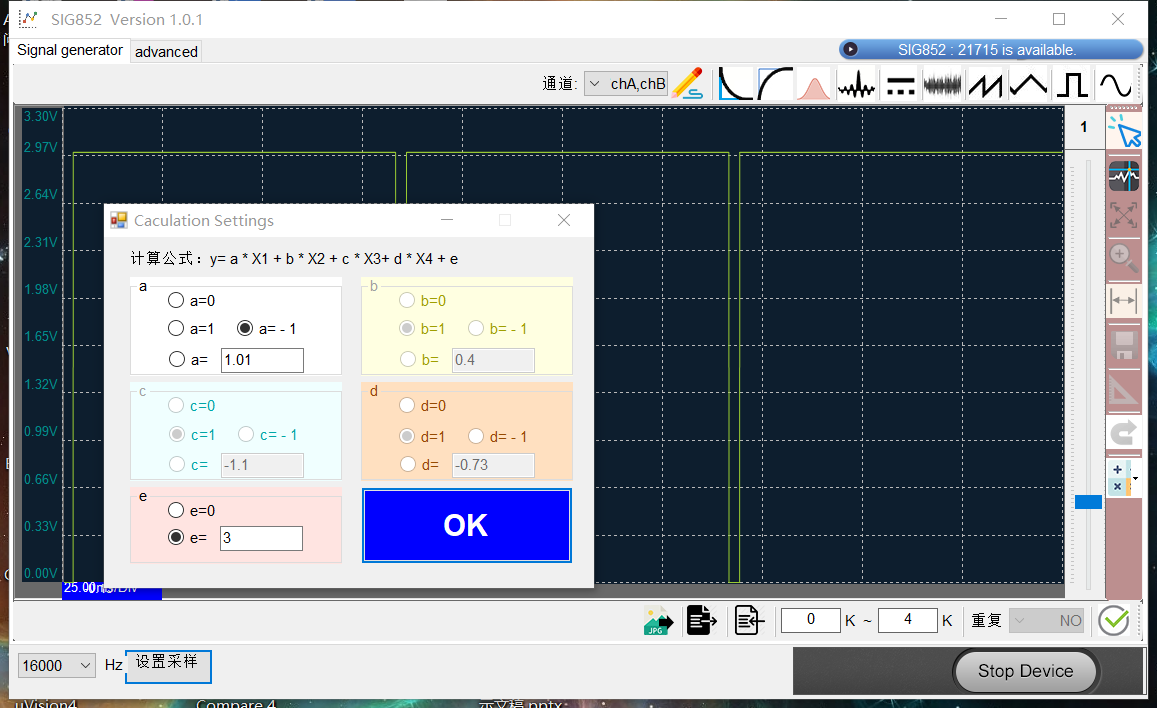Image resolution: width=1157 pixels, height=708 pixels.
Task: Click the blue vertical slider handle
Action: point(1088,502)
